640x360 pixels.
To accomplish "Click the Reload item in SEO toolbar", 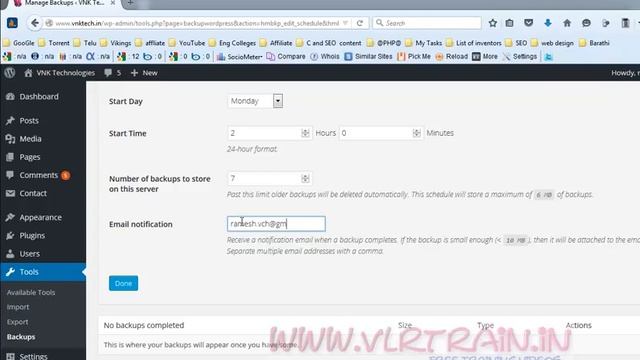I will pyautogui.click(x=452, y=57).
